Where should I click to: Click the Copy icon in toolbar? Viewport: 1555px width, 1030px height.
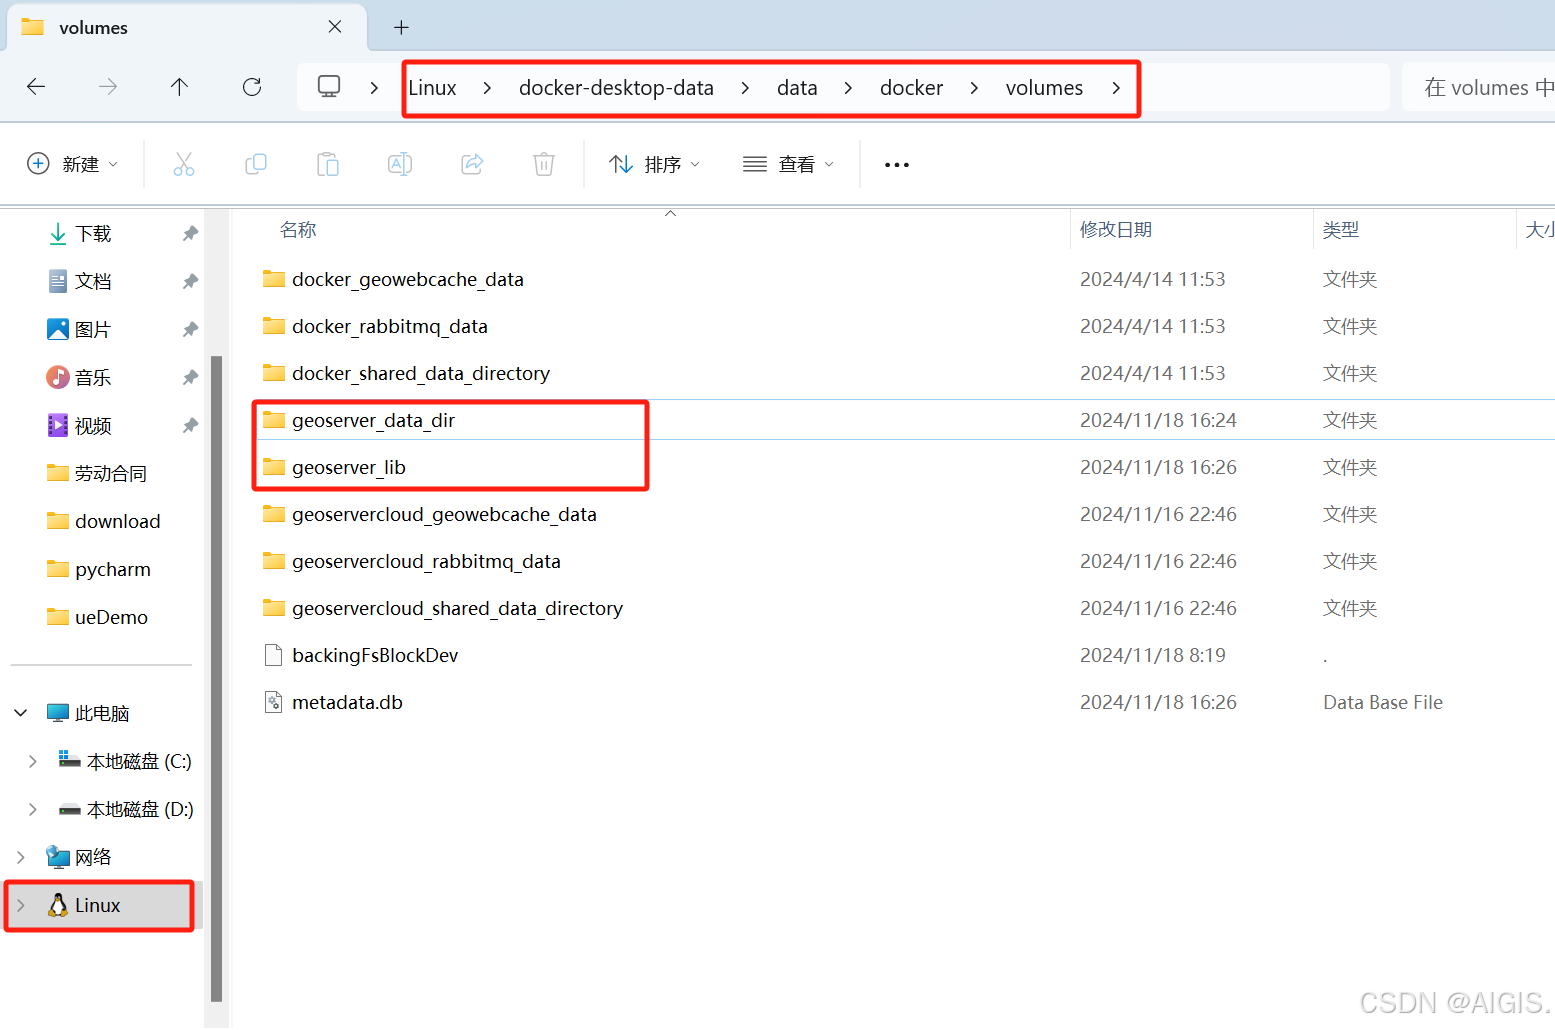click(256, 164)
